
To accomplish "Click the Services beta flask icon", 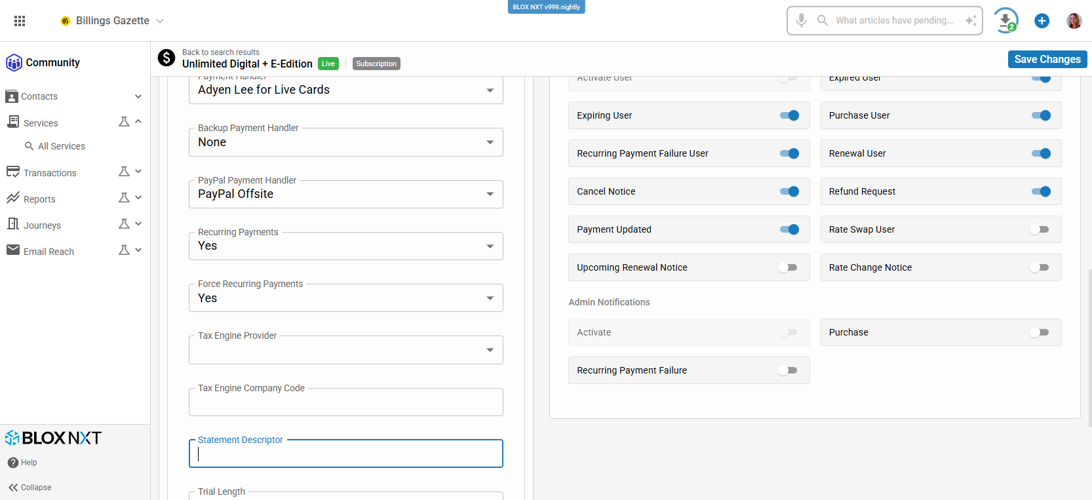I will click(x=124, y=122).
